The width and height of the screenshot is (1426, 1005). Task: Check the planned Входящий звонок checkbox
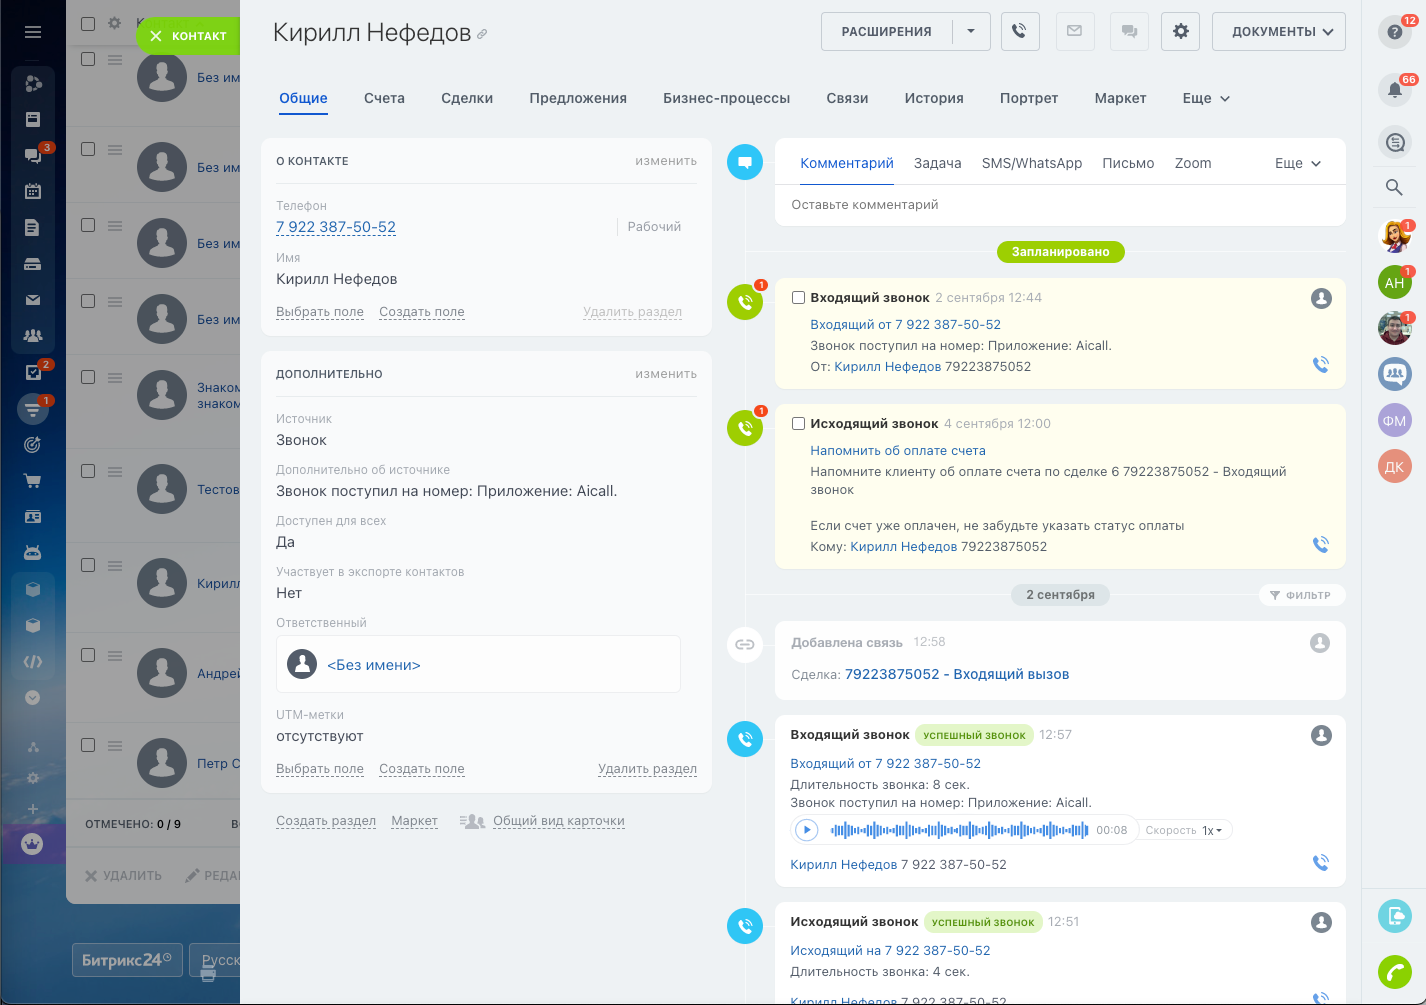click(x=798, y=297)
